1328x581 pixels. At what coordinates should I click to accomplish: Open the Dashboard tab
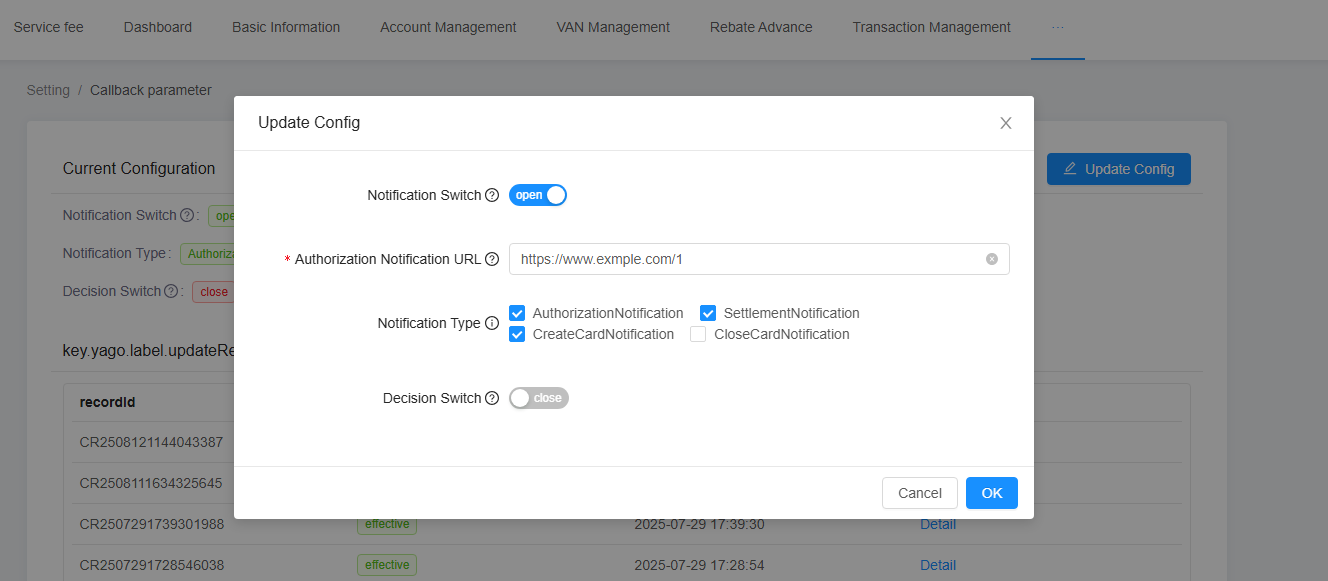pos(158,27)
